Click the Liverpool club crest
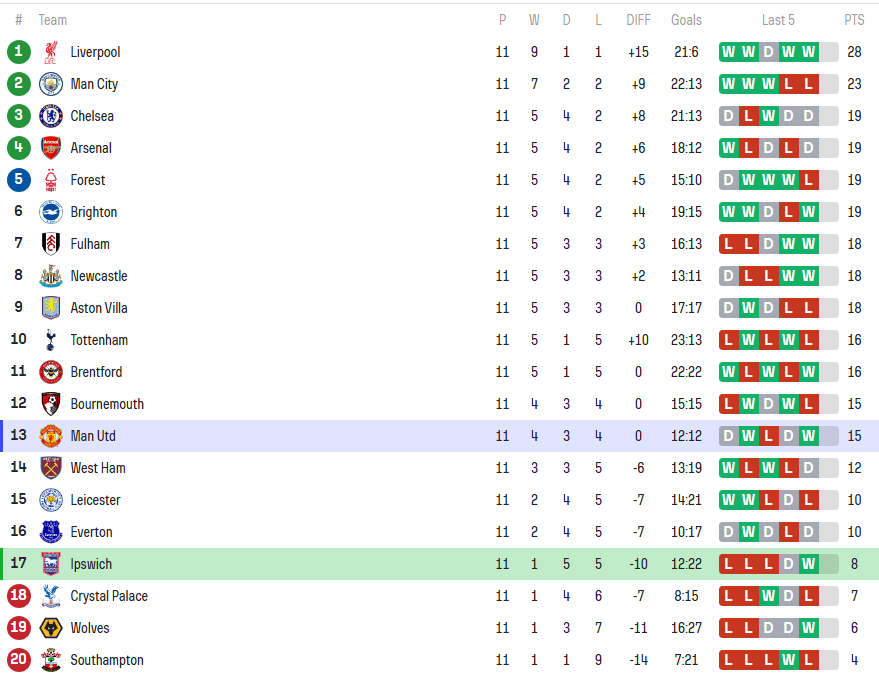Image resolution: width=879 pixels, height=680 pixels. 50,52
